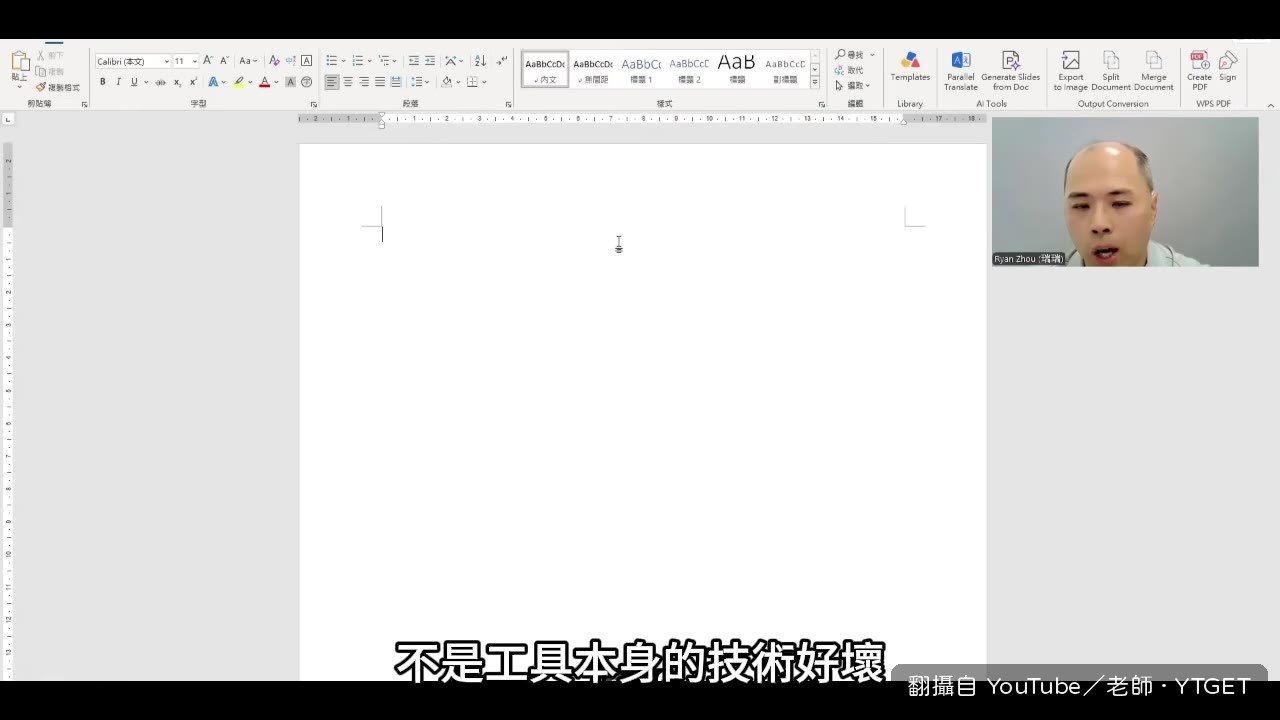Screen dimensions: 1280x720
Task: Click the Clear Formatting eraser icon
Action: click(274, 61)
